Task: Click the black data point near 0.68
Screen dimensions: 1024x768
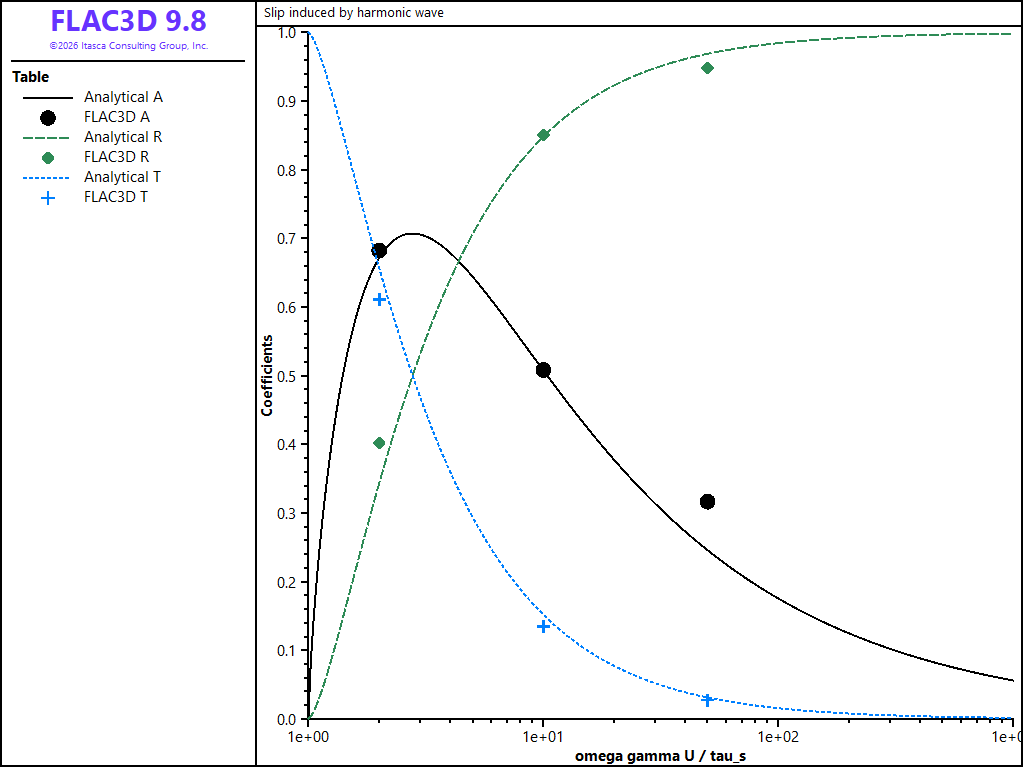Action: [379, 251]
